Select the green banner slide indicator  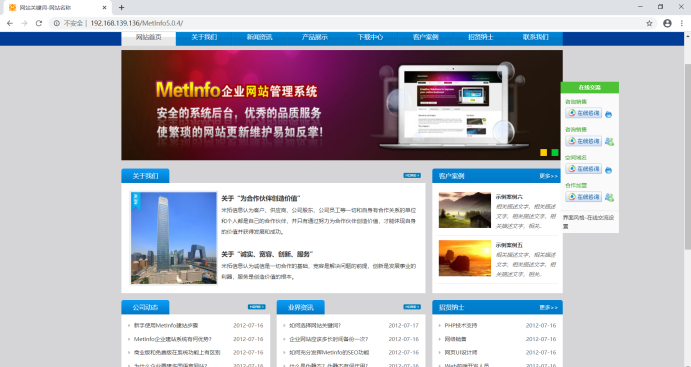[x=555, y=152]
